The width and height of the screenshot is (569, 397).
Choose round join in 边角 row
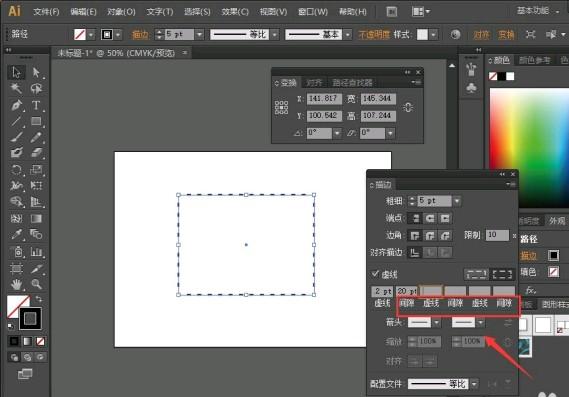430,236
